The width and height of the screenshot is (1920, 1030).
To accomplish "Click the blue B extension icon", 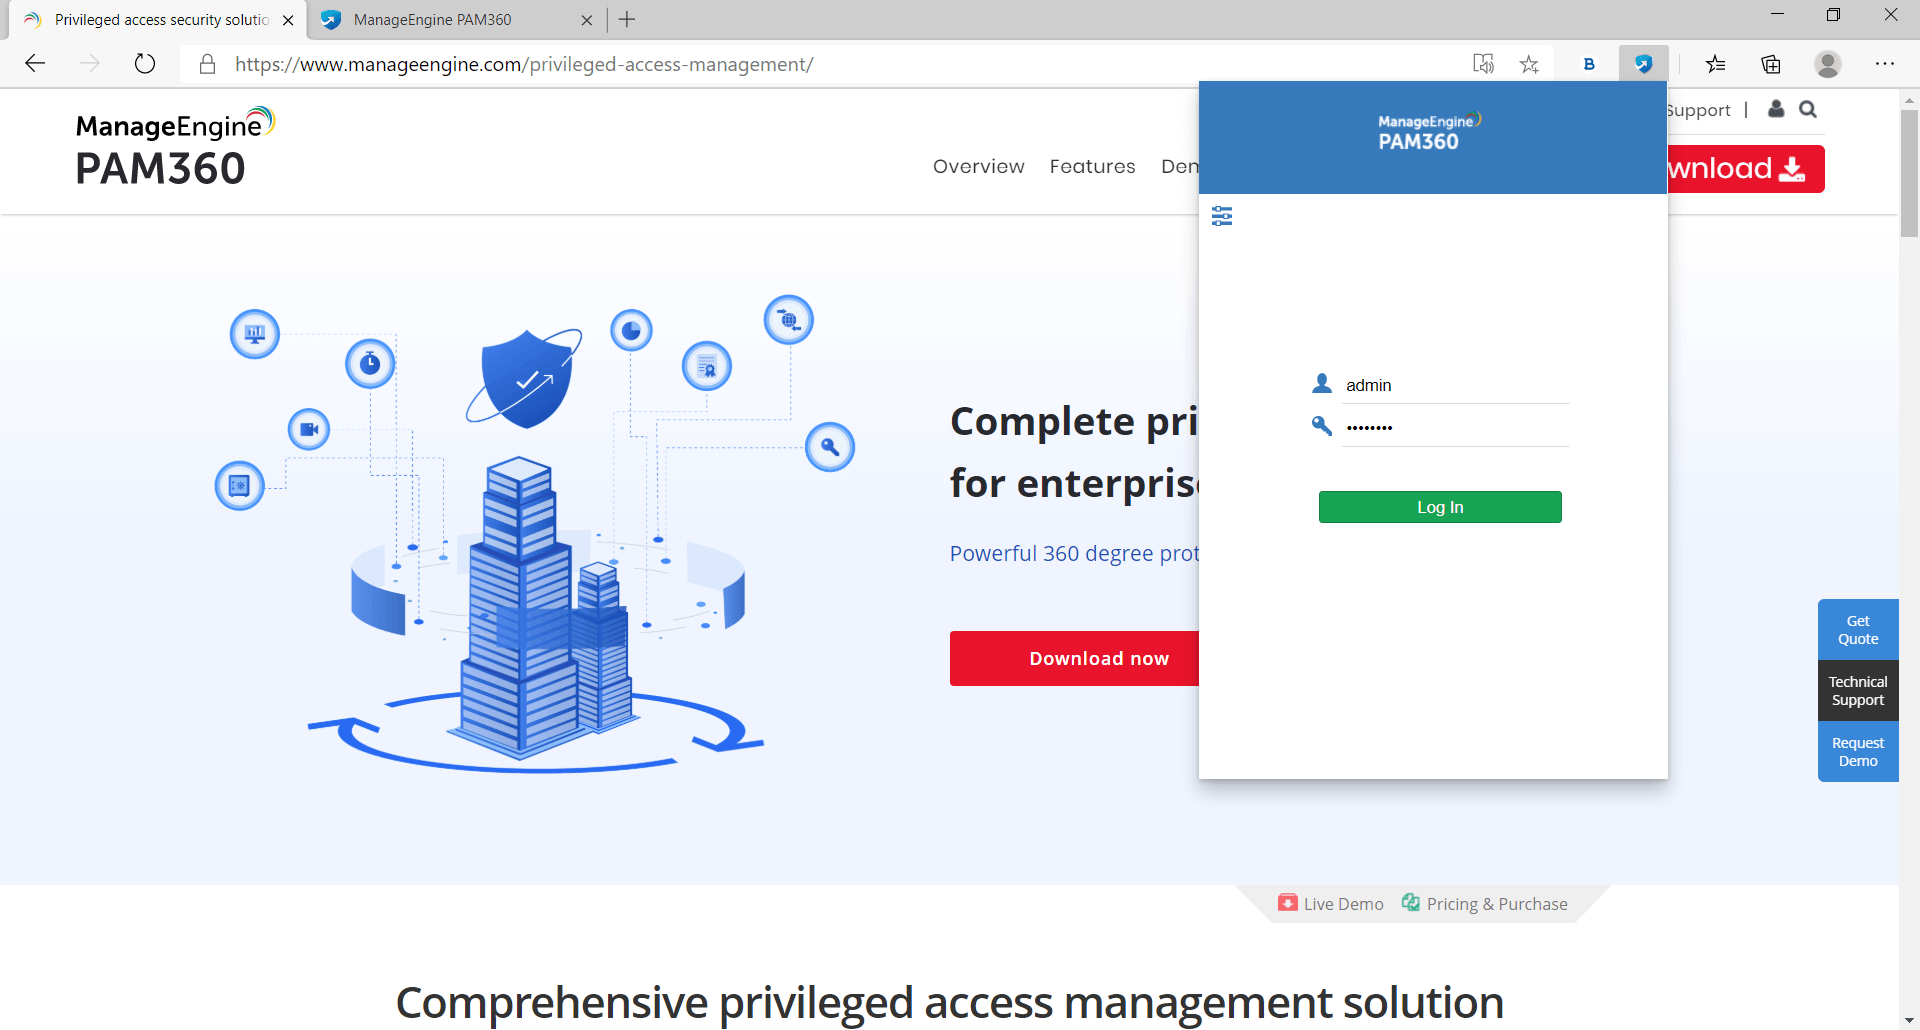I will tap(1589, 64).
